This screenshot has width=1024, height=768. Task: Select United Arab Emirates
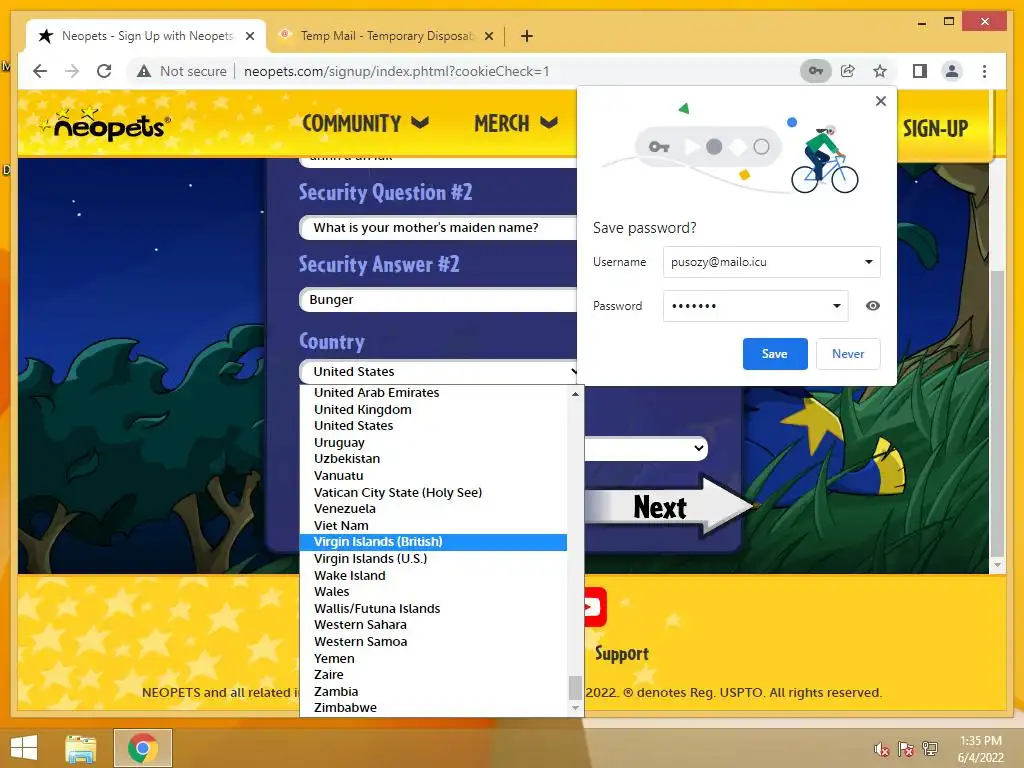[434, 392]
